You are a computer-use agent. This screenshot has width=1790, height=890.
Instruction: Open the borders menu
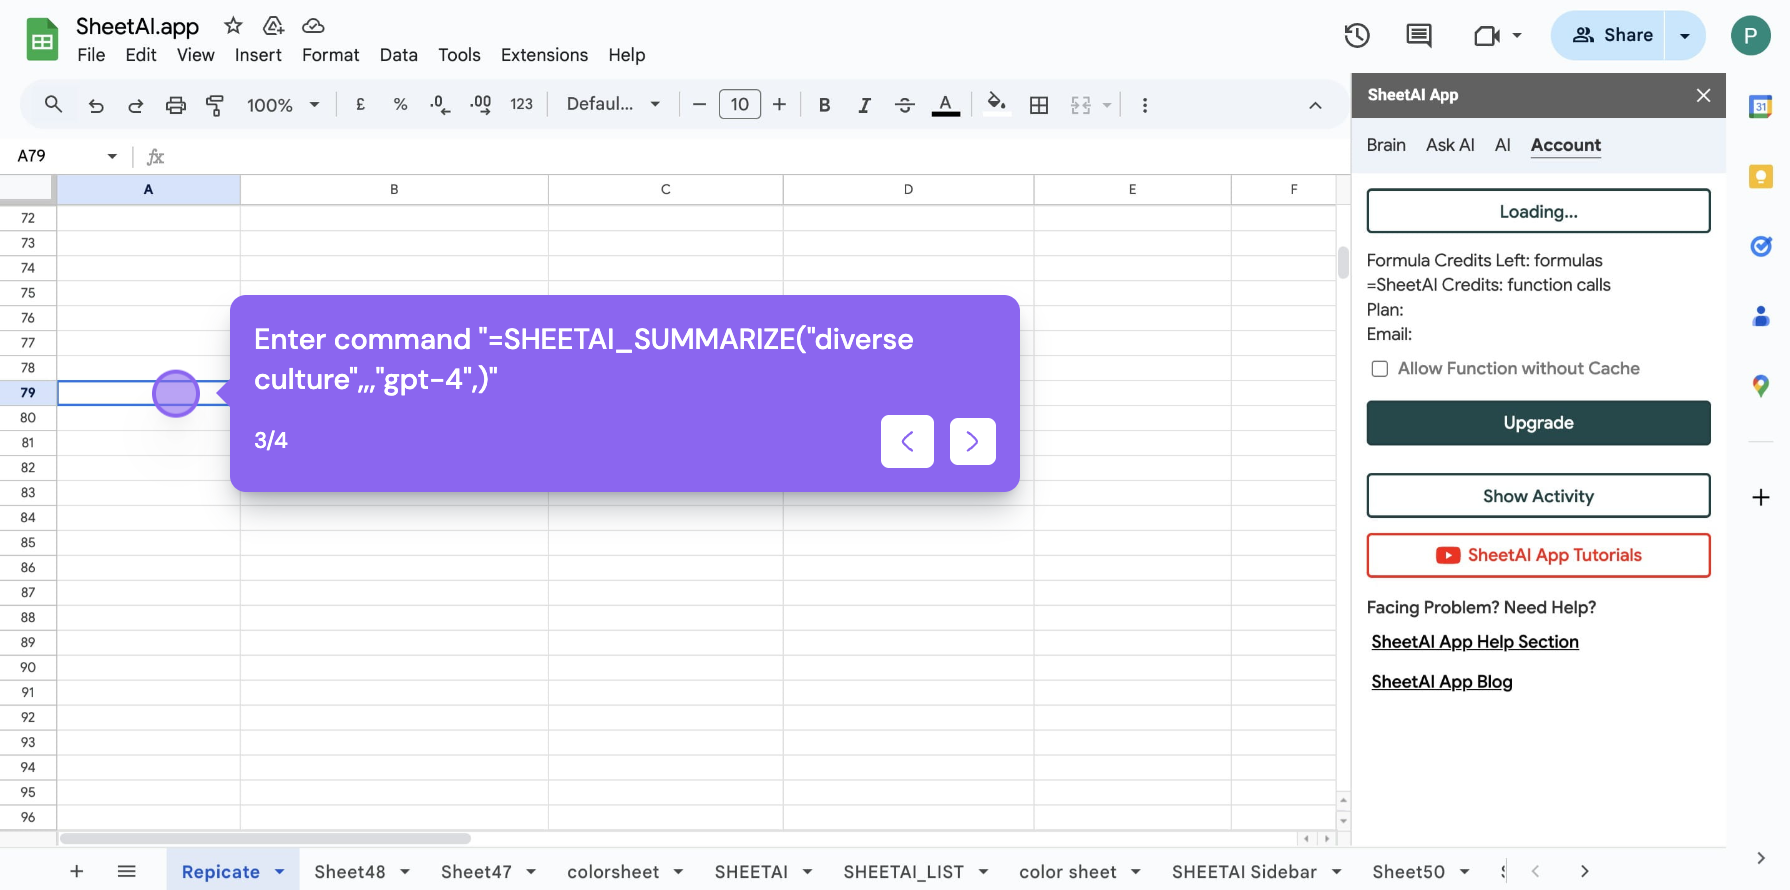[x=1039, y=105]
